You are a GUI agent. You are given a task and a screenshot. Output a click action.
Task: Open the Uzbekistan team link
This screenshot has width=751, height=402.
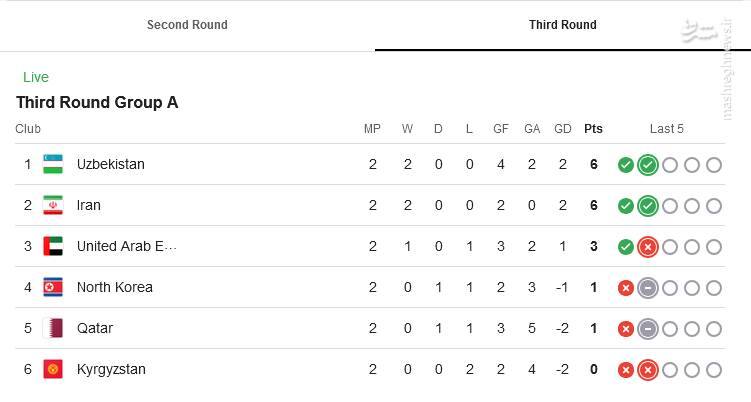pyautogui.click(x=110, y=164)
